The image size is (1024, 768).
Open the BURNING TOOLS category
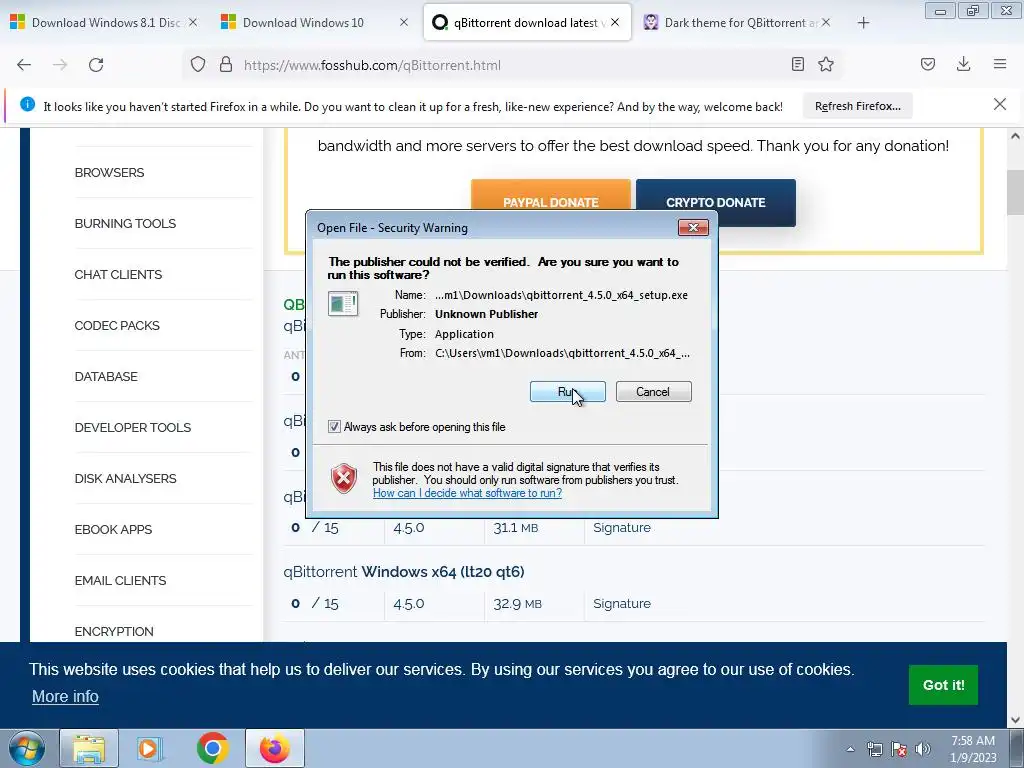(125, 223)
